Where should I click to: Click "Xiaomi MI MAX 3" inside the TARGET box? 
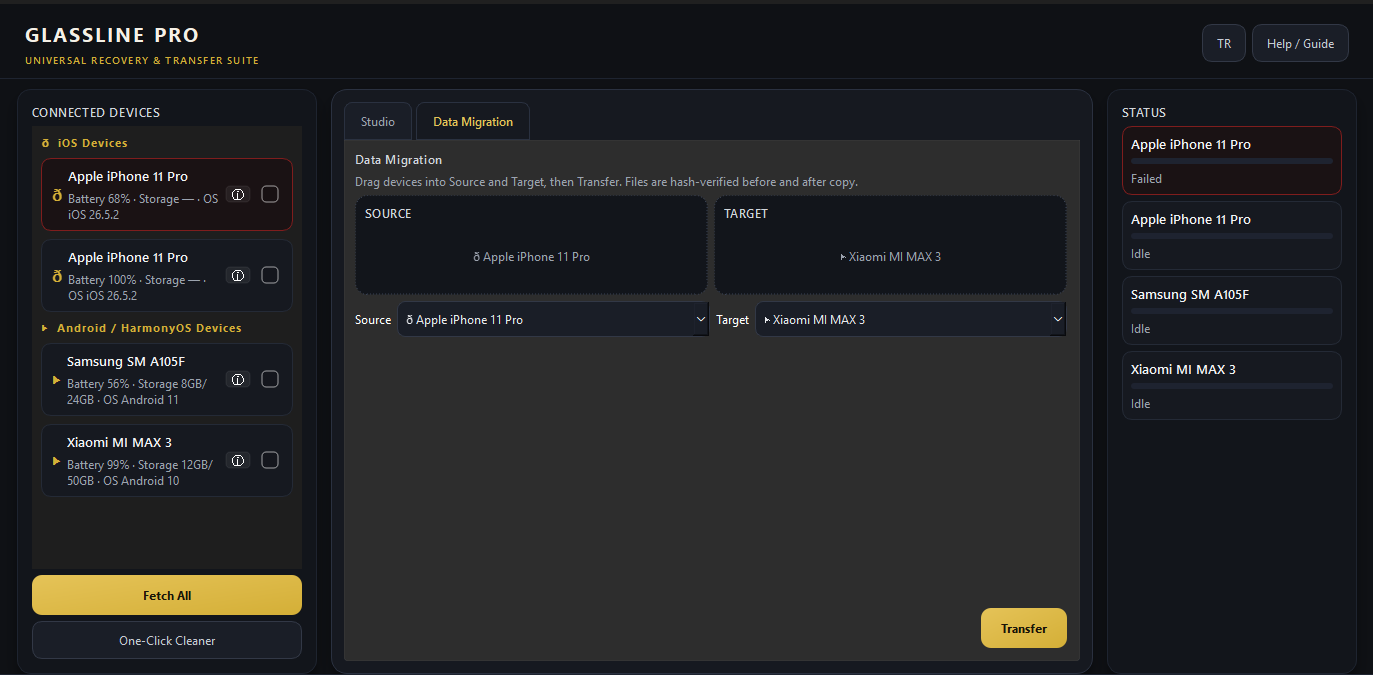point(890,257)
